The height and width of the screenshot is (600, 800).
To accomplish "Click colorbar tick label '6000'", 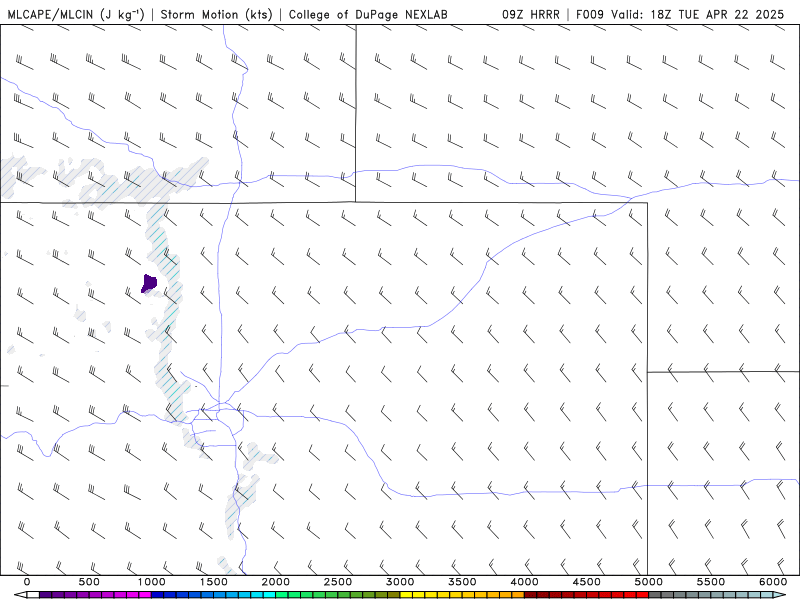I will [773, 582].
